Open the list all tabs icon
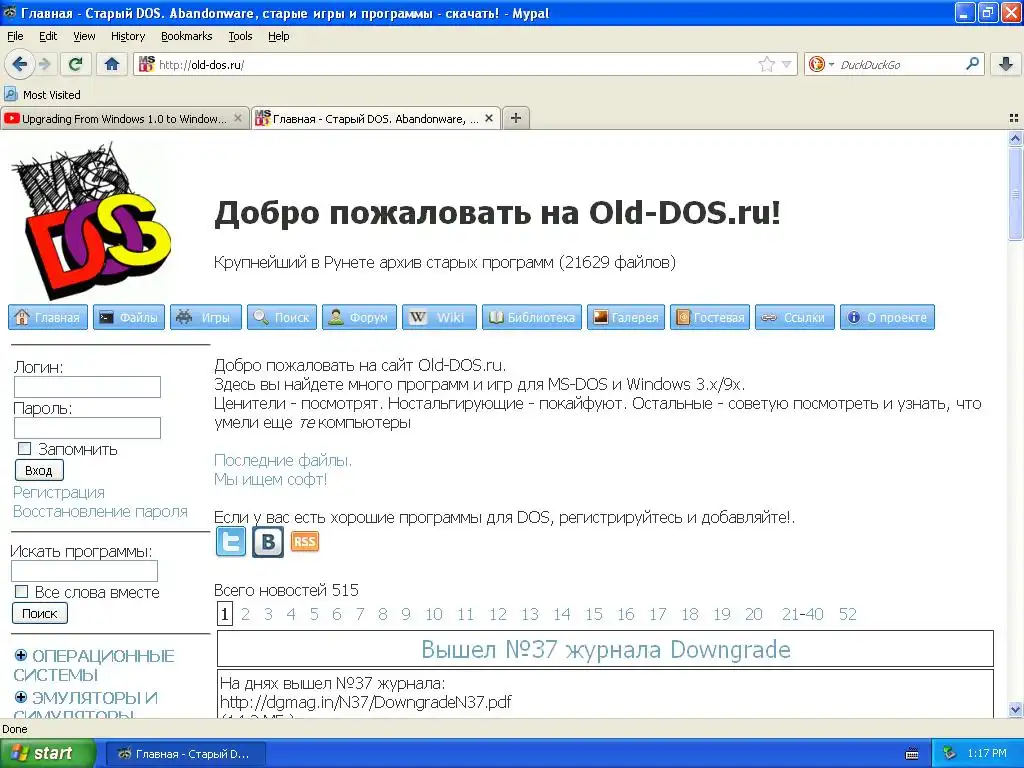Viewport: 1024px width, 768px height. tap(1014, 118)
